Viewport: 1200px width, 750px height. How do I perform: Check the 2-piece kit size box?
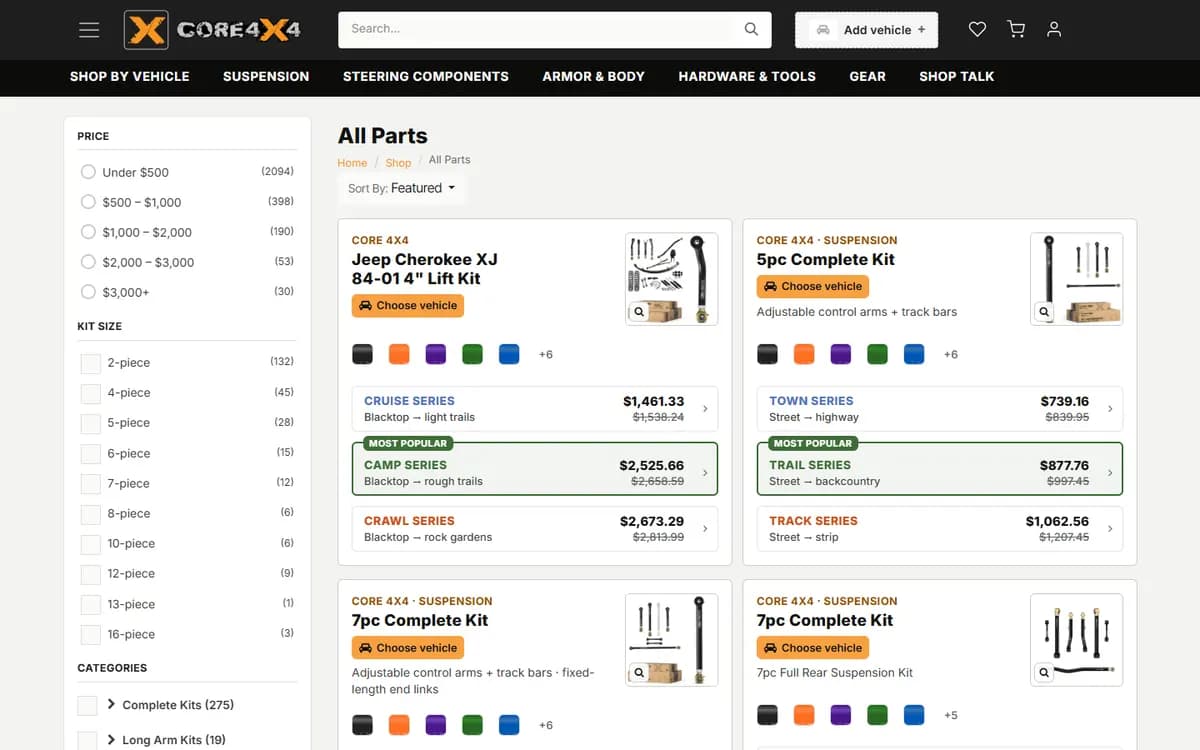click(91, 363)
